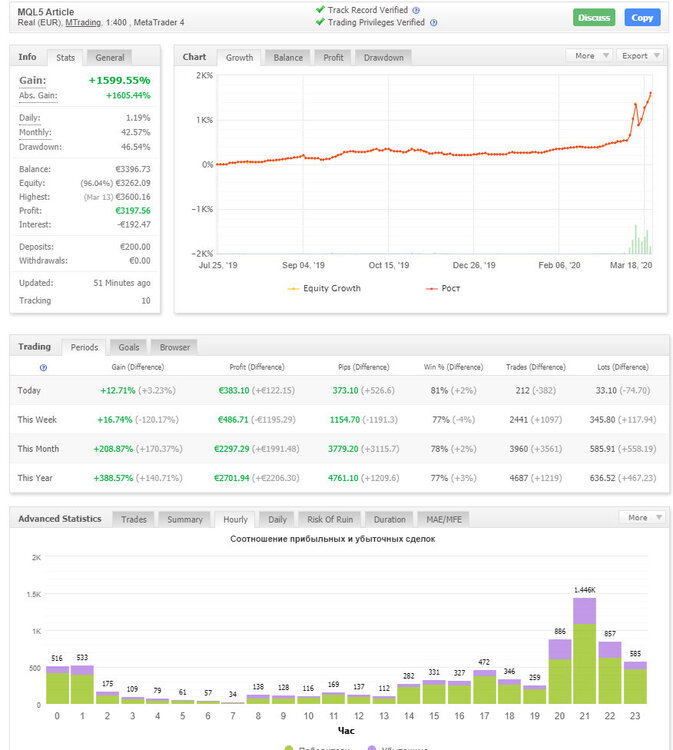Click the Equity value €3262.09
This screenshot has width=673, height=750.
pyautogui.click(x=133, y=183)
